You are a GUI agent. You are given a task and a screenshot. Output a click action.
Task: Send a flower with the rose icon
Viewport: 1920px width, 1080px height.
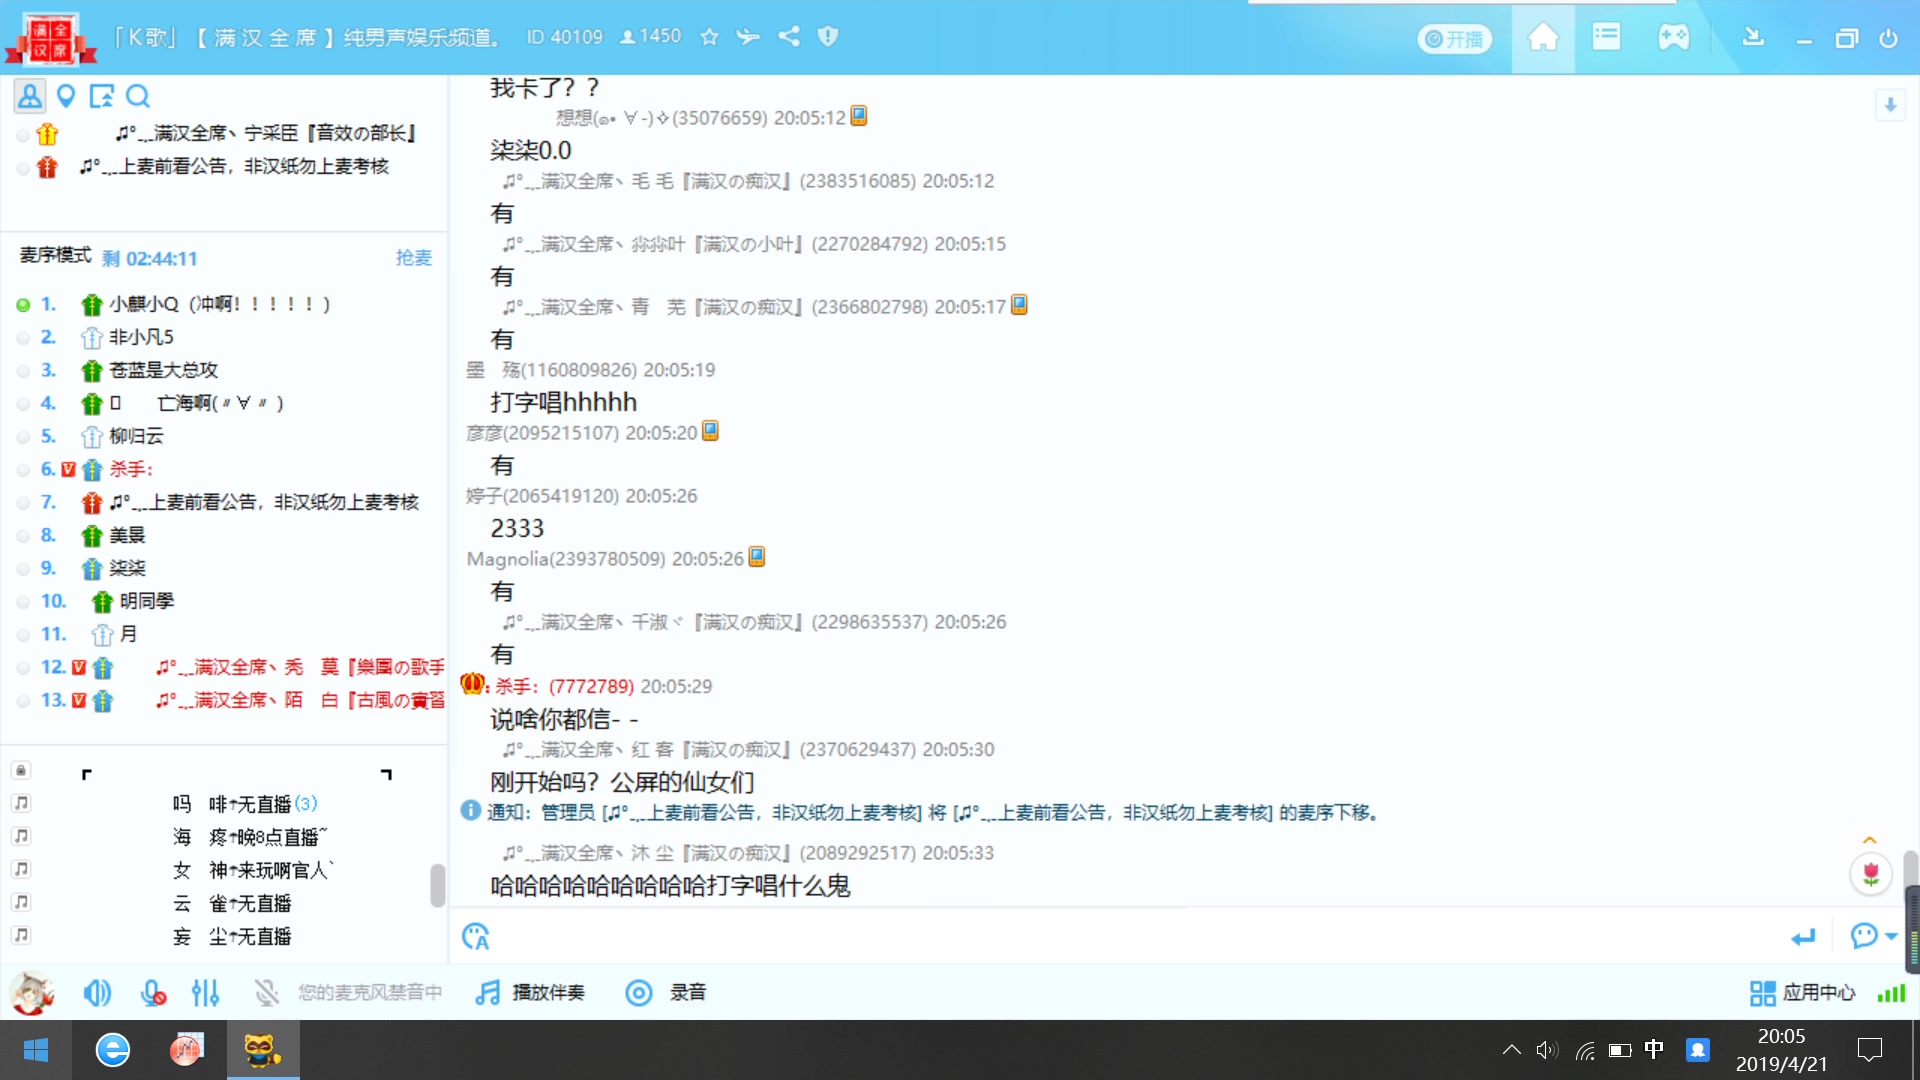point(1870,875)
